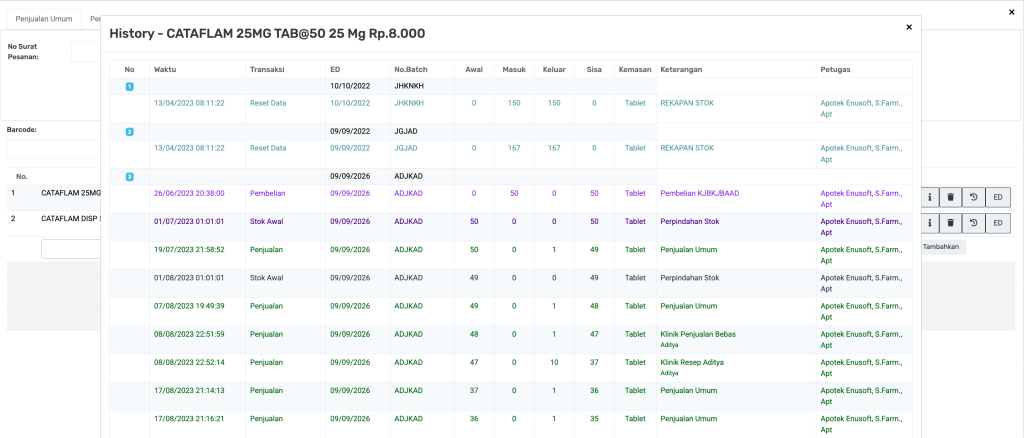Delete second item using trash icon
Viewport: 1024px width, 438px height.
951,223
